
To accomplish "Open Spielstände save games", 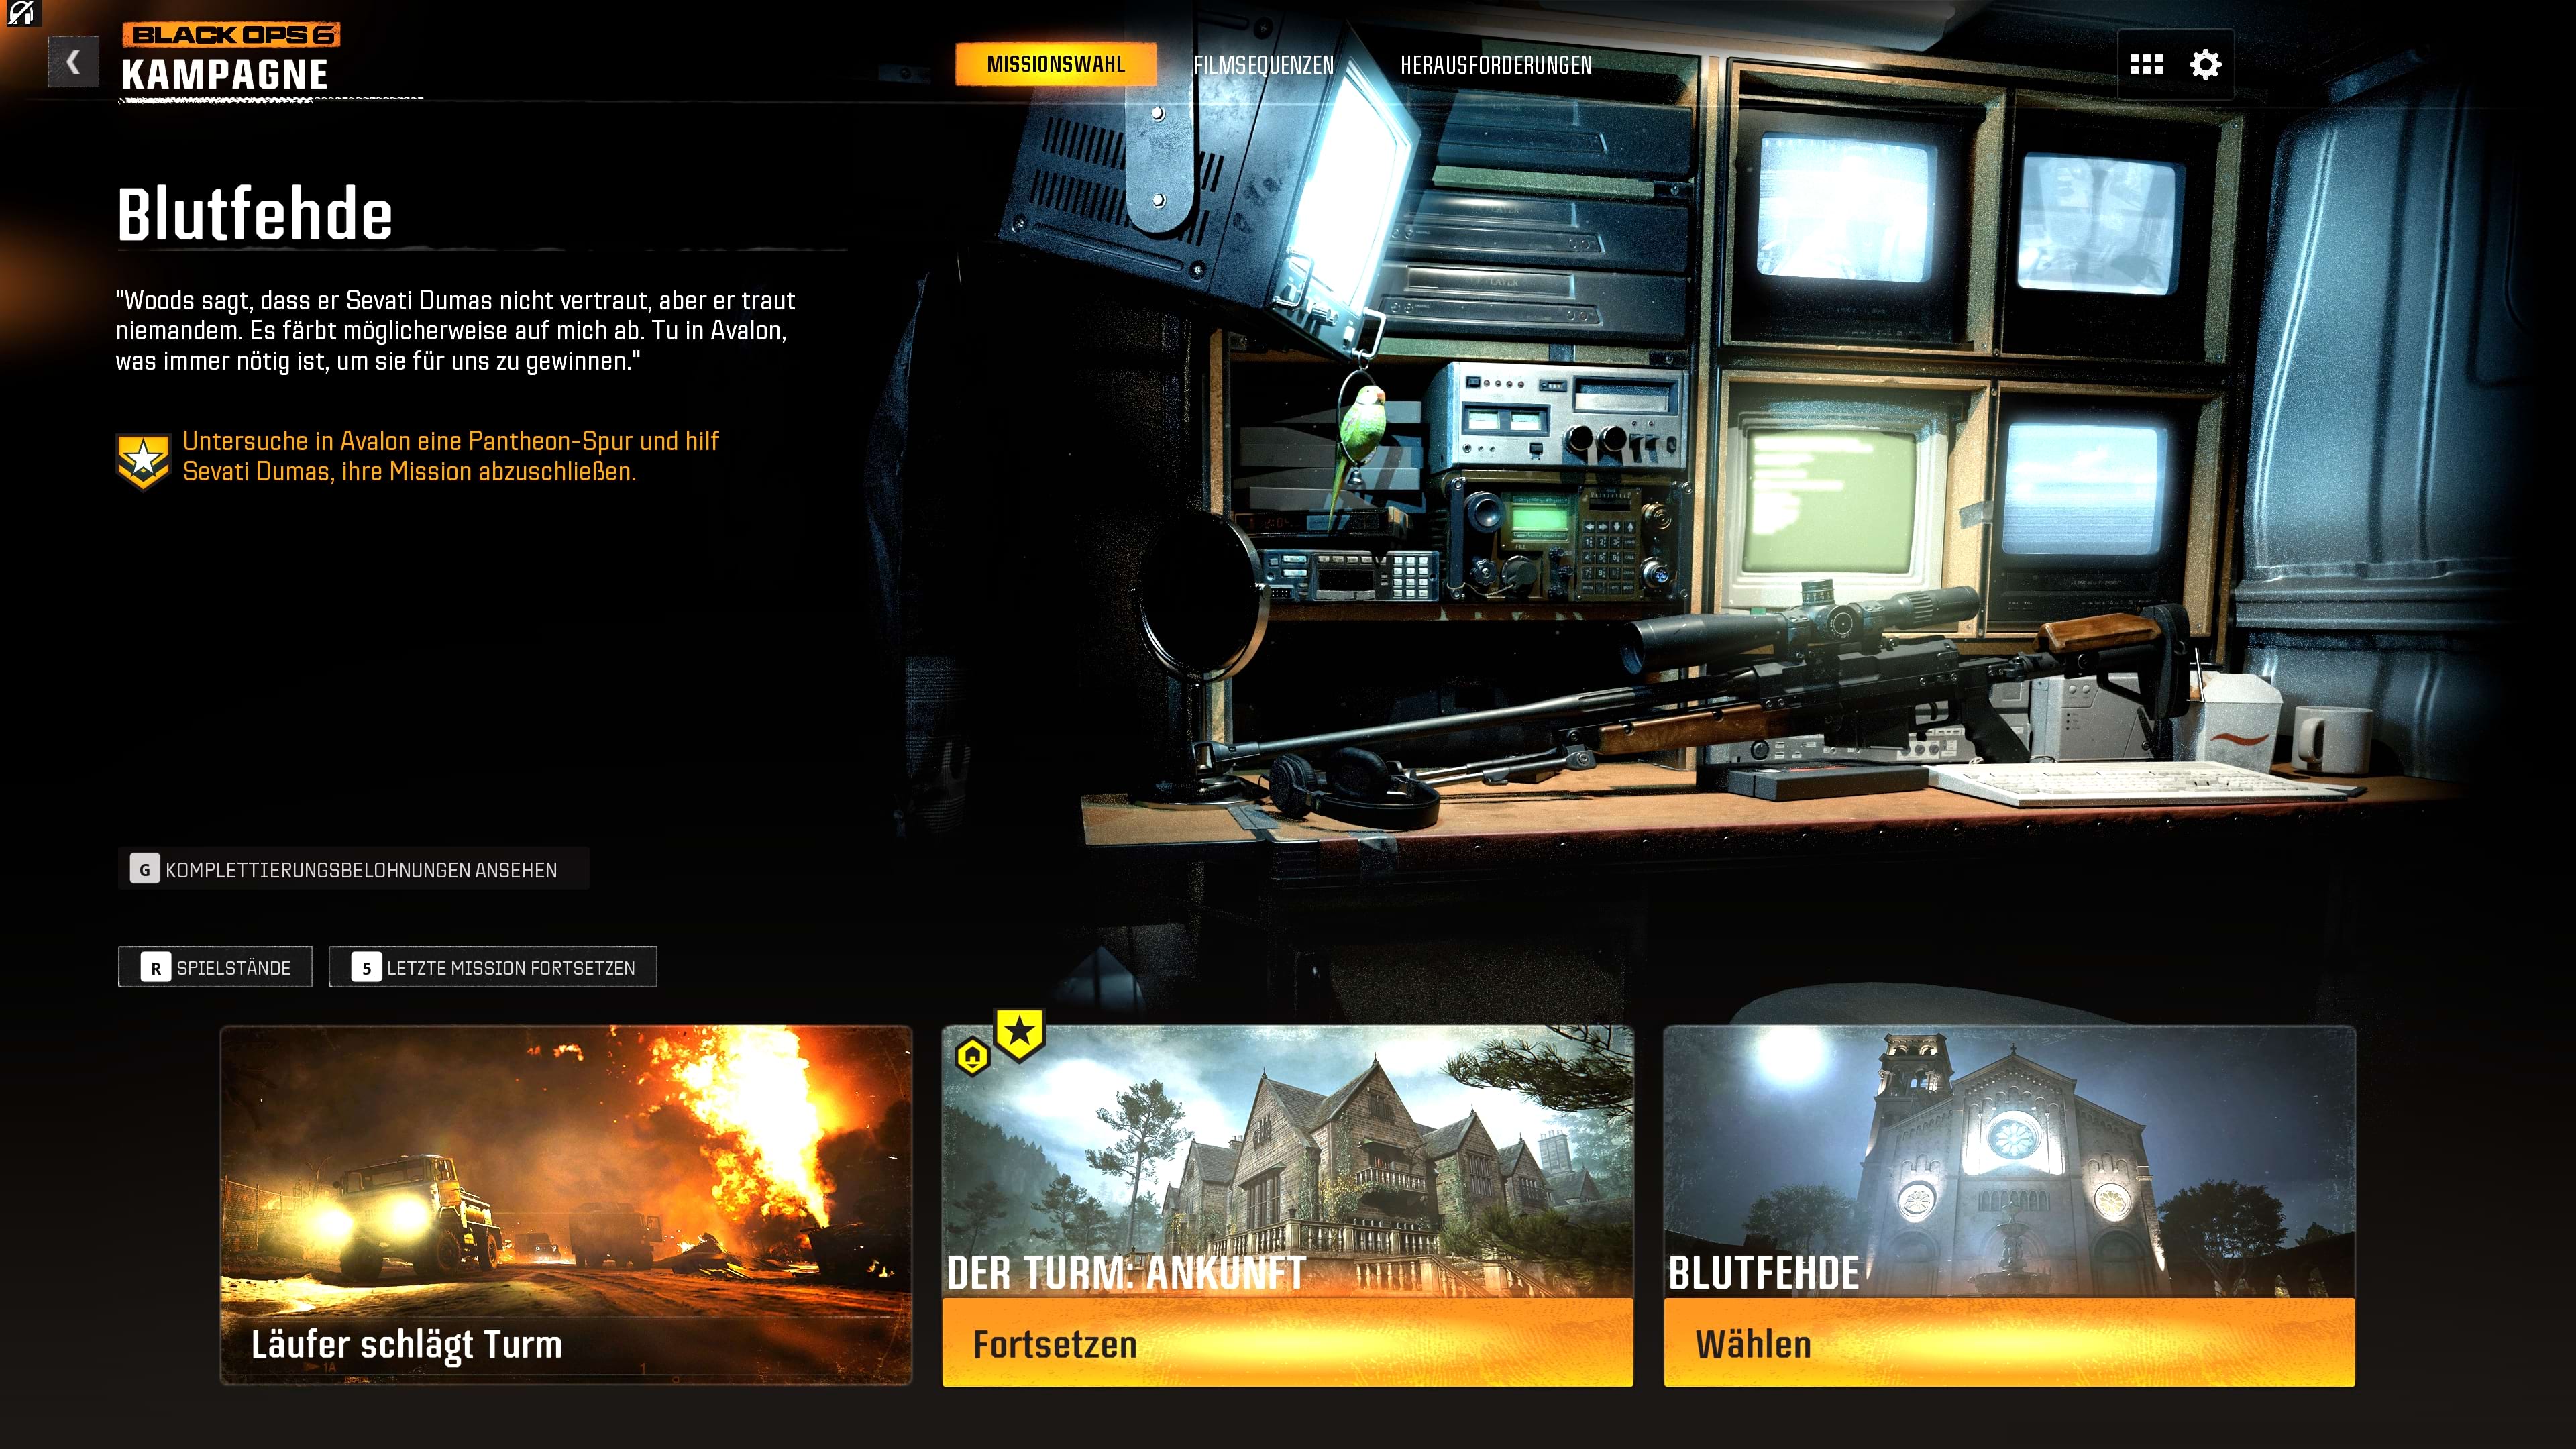I will click(x=233, y=968).
